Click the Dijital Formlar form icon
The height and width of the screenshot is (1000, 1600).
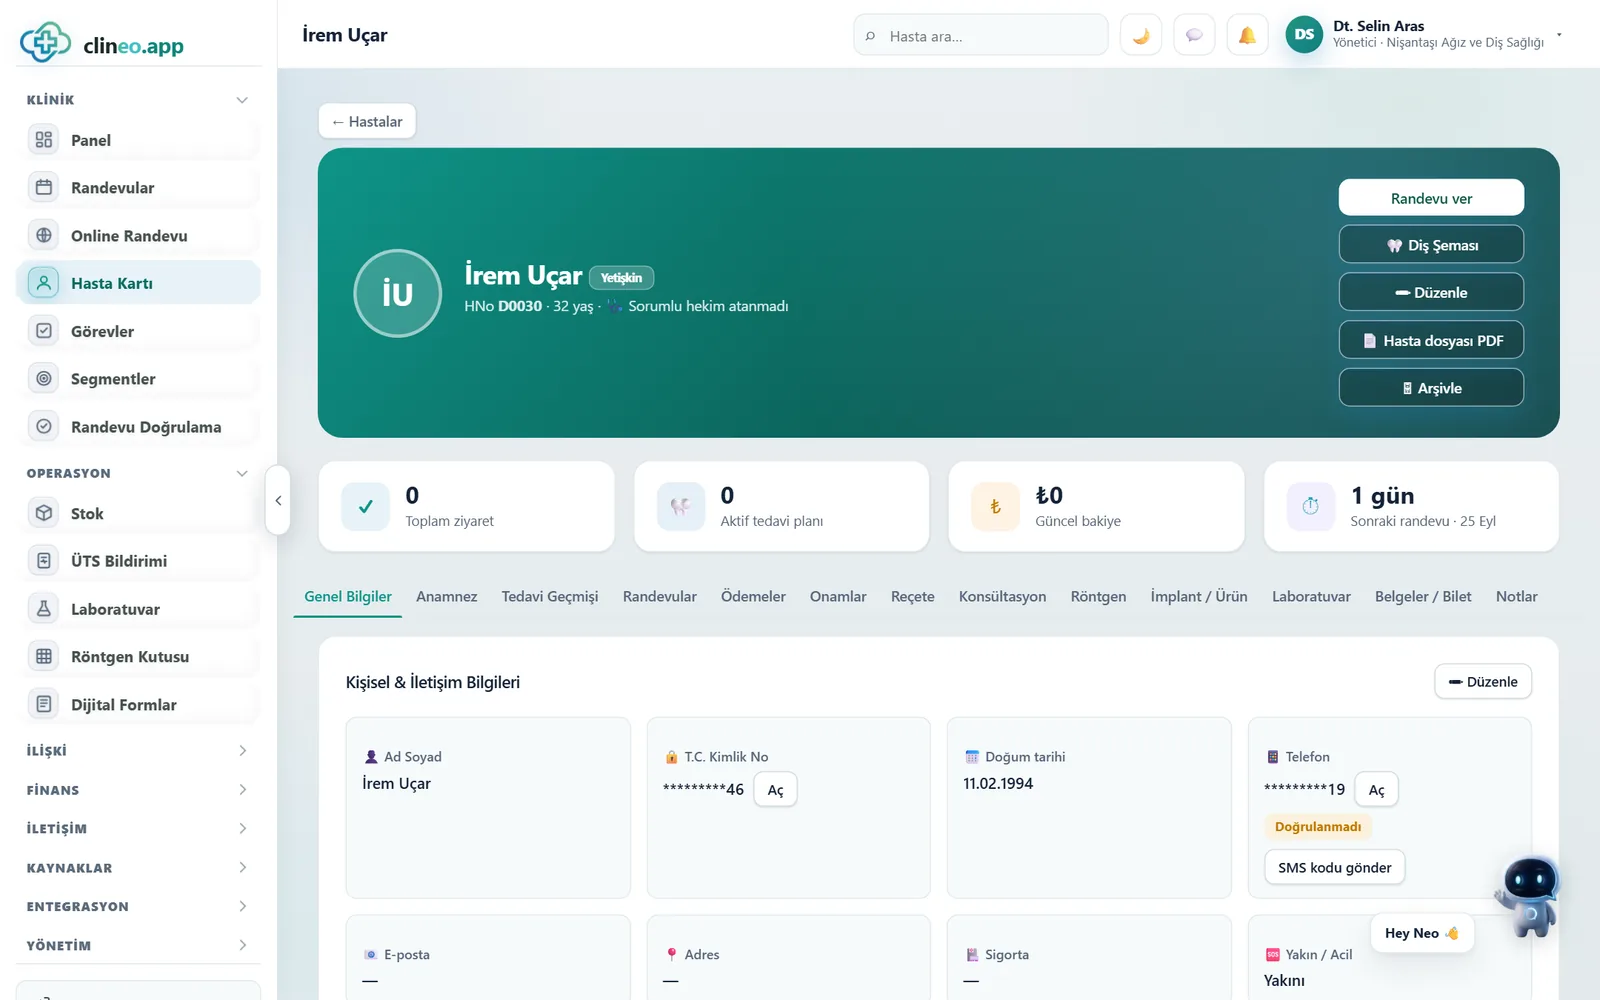coord(44,705)
